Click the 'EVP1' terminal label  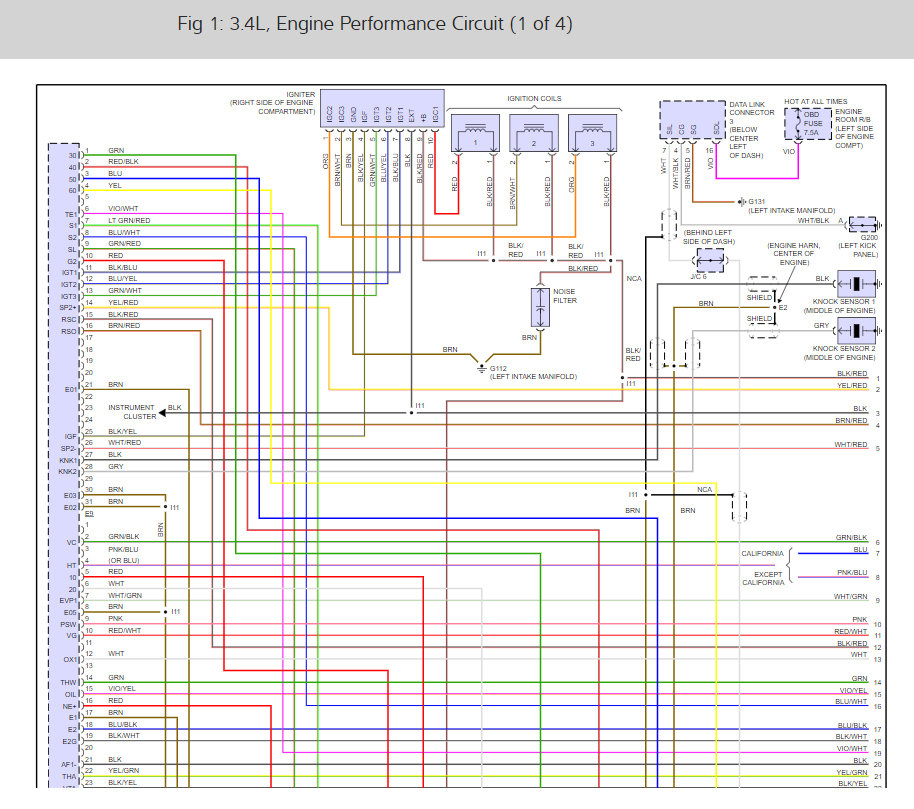coord(68,600)
